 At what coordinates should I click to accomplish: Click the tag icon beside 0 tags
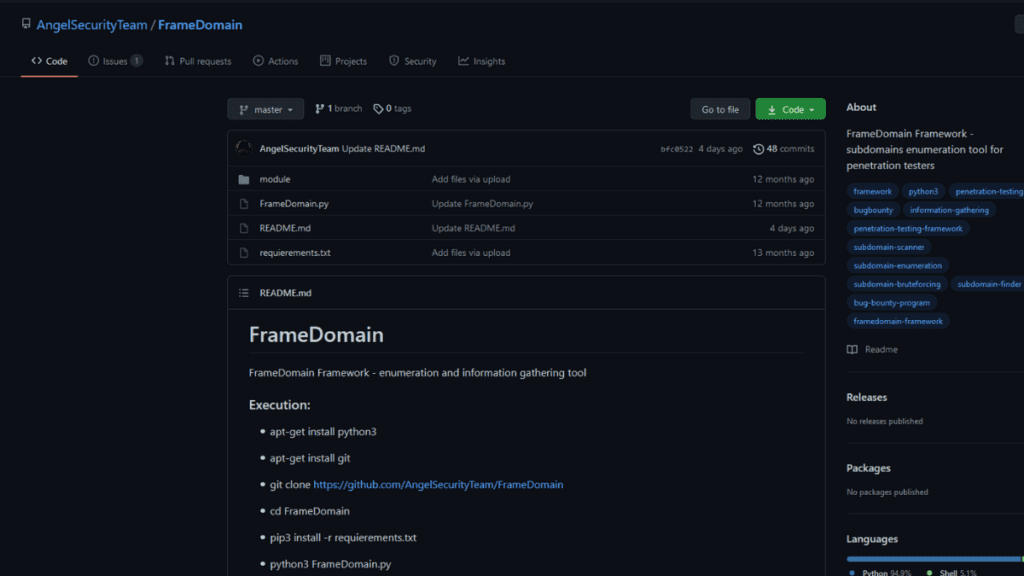coord(378,109)
